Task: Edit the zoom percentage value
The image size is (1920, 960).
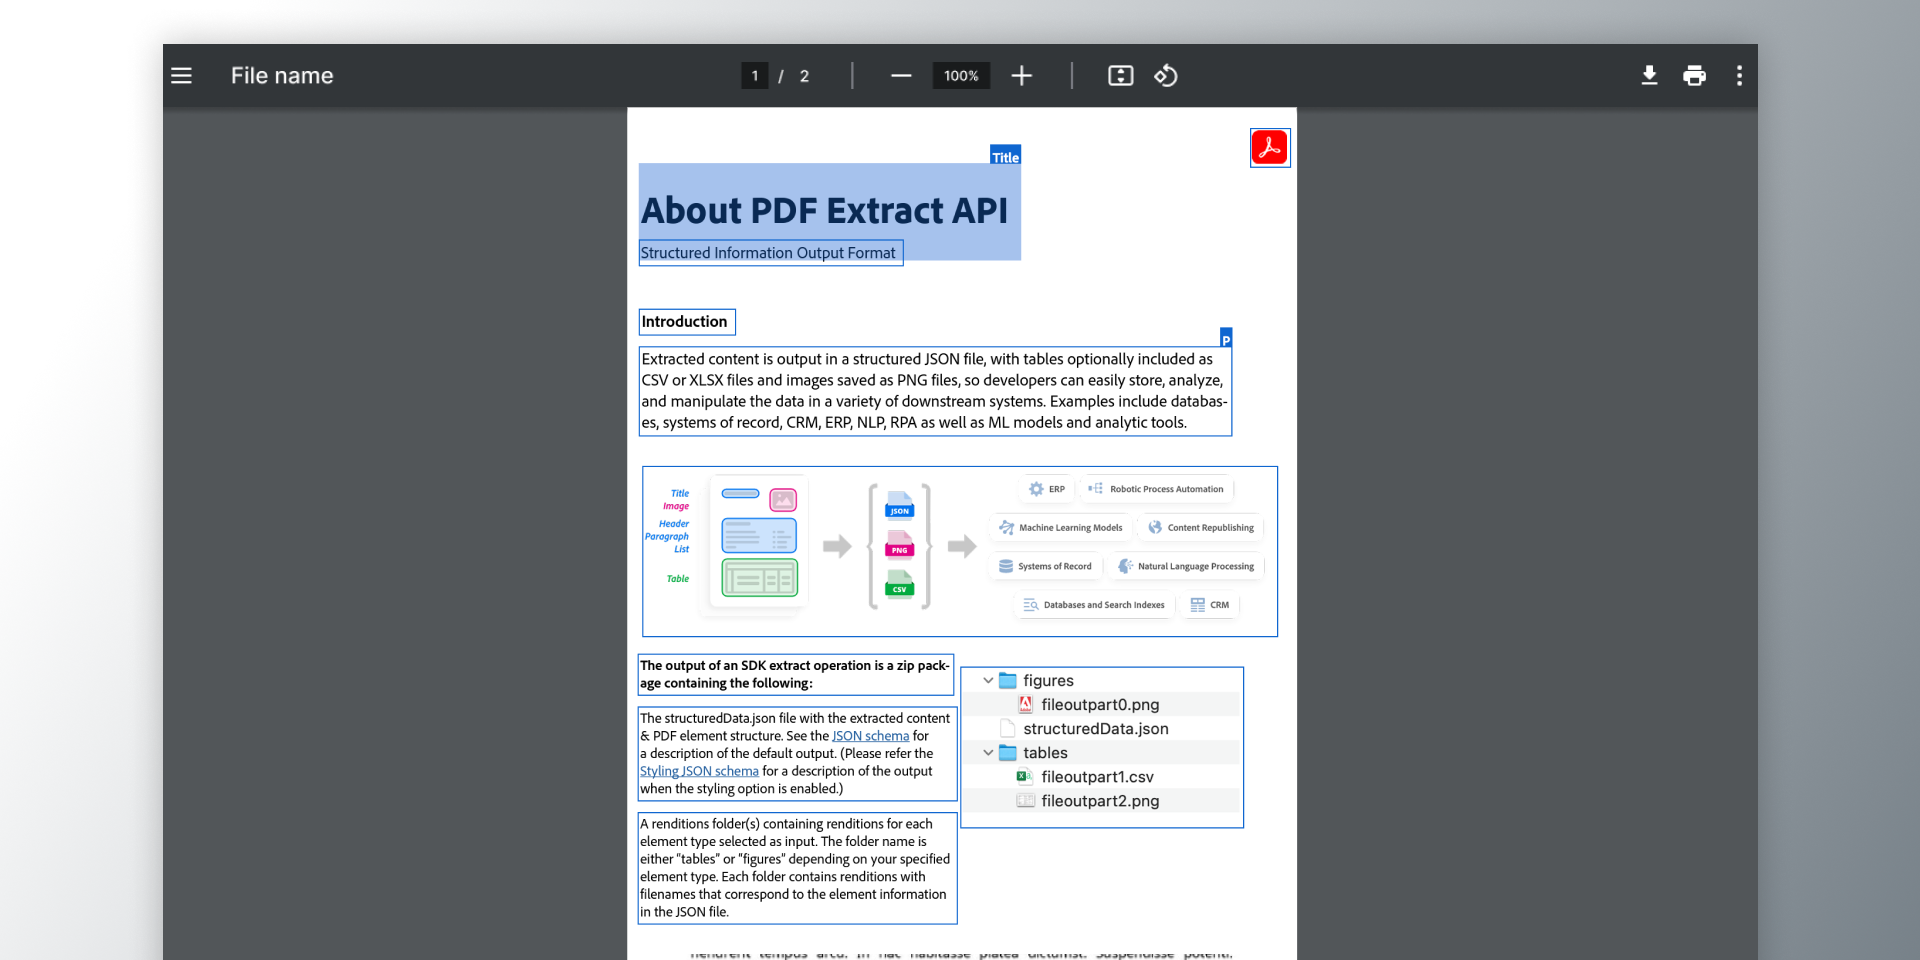Action: click(x=960, y=75)
